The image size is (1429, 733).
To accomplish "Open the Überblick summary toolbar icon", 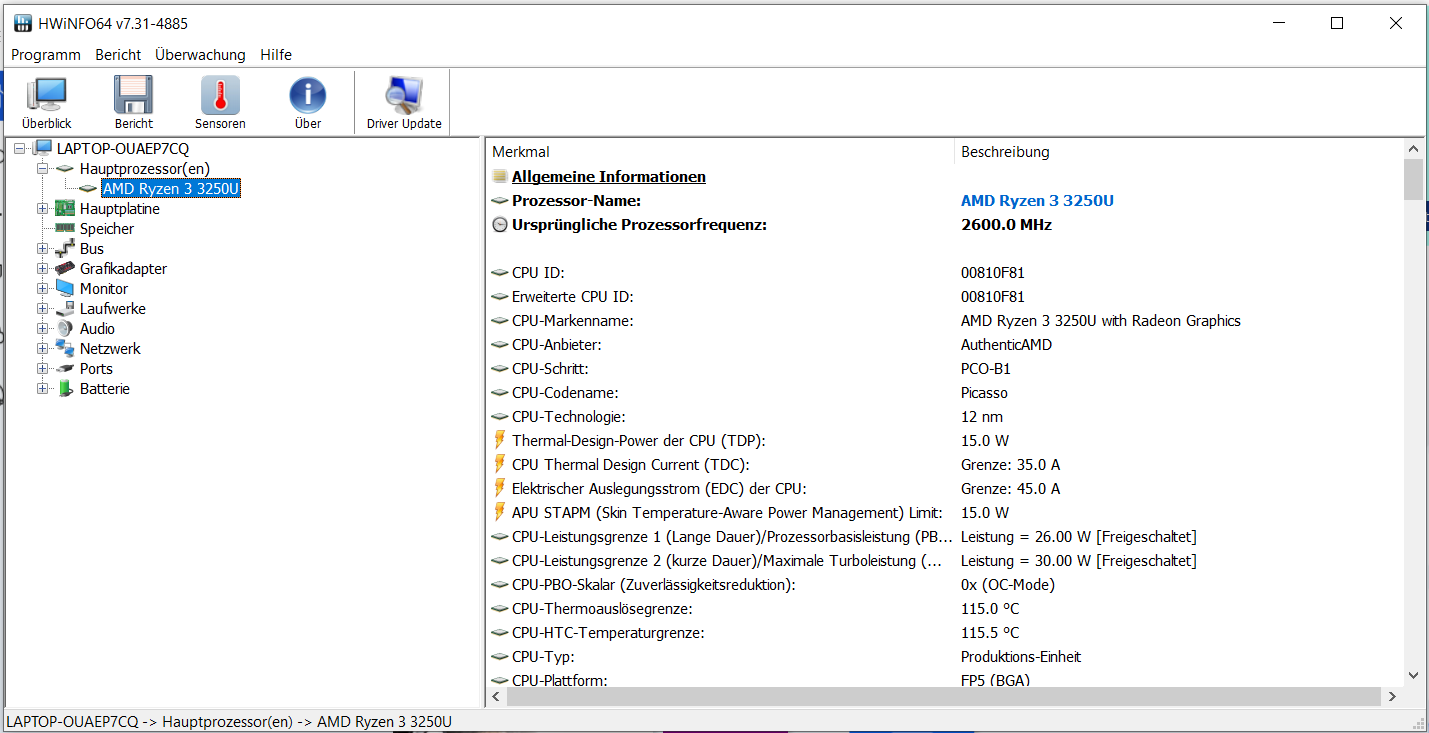I will (x=46, y=95).
